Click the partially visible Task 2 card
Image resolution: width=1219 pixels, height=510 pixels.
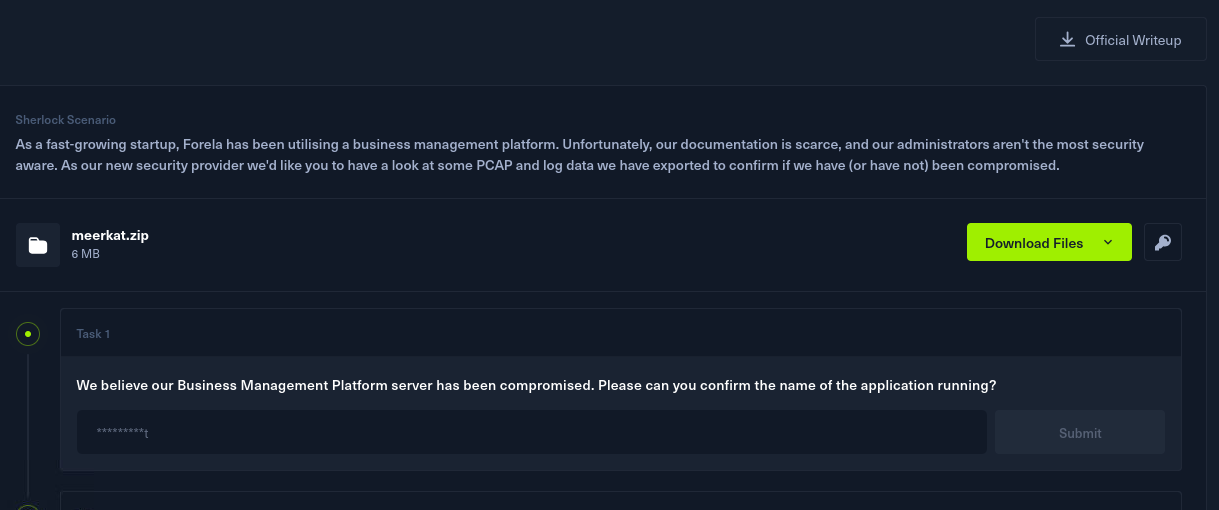[620, 501]
